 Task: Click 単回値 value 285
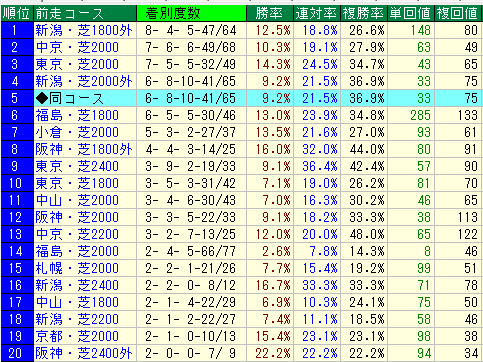(x=421, y=116)
